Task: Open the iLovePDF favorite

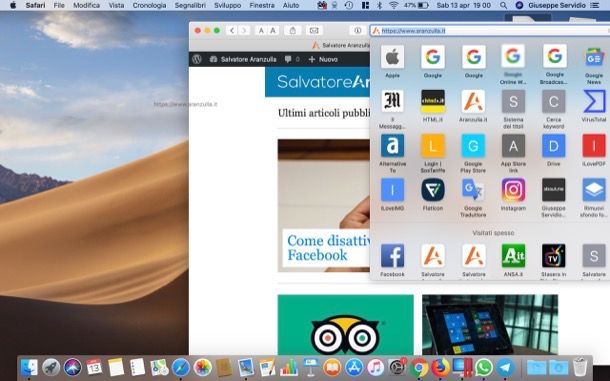Action: pyautogui.click(x=594, y=146)
